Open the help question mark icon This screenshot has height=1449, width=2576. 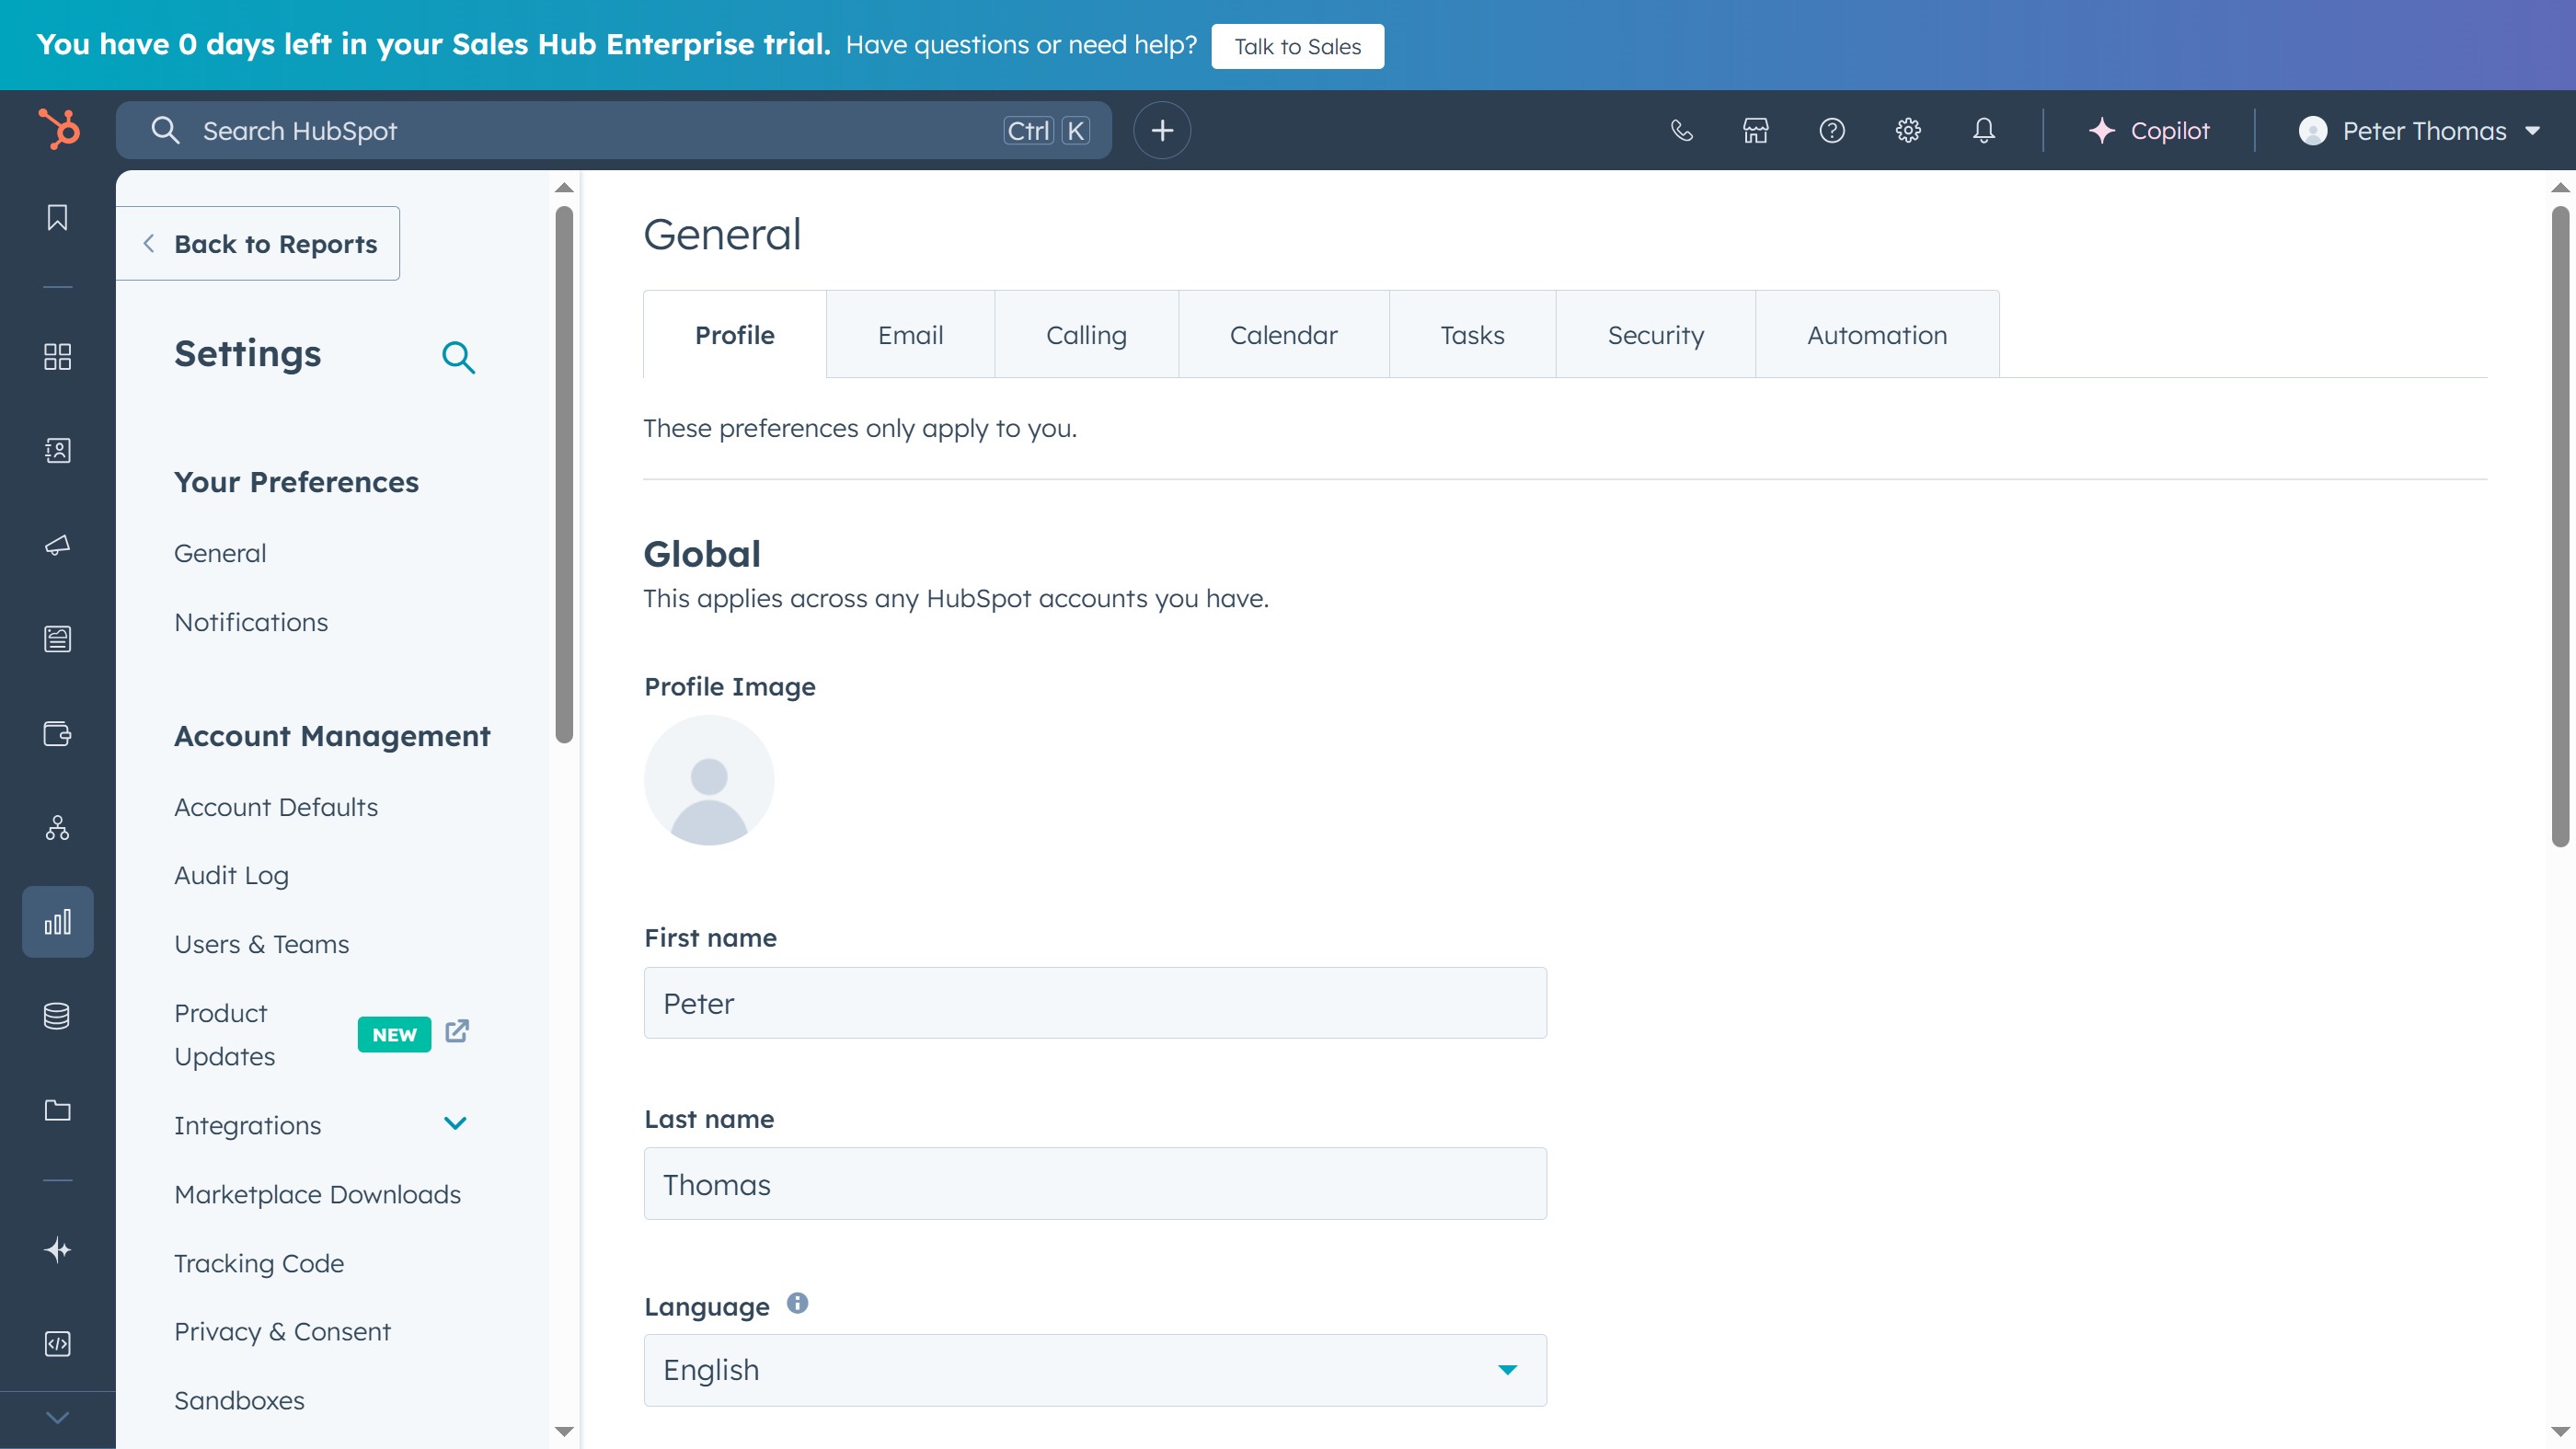(x=1832, y=130)
